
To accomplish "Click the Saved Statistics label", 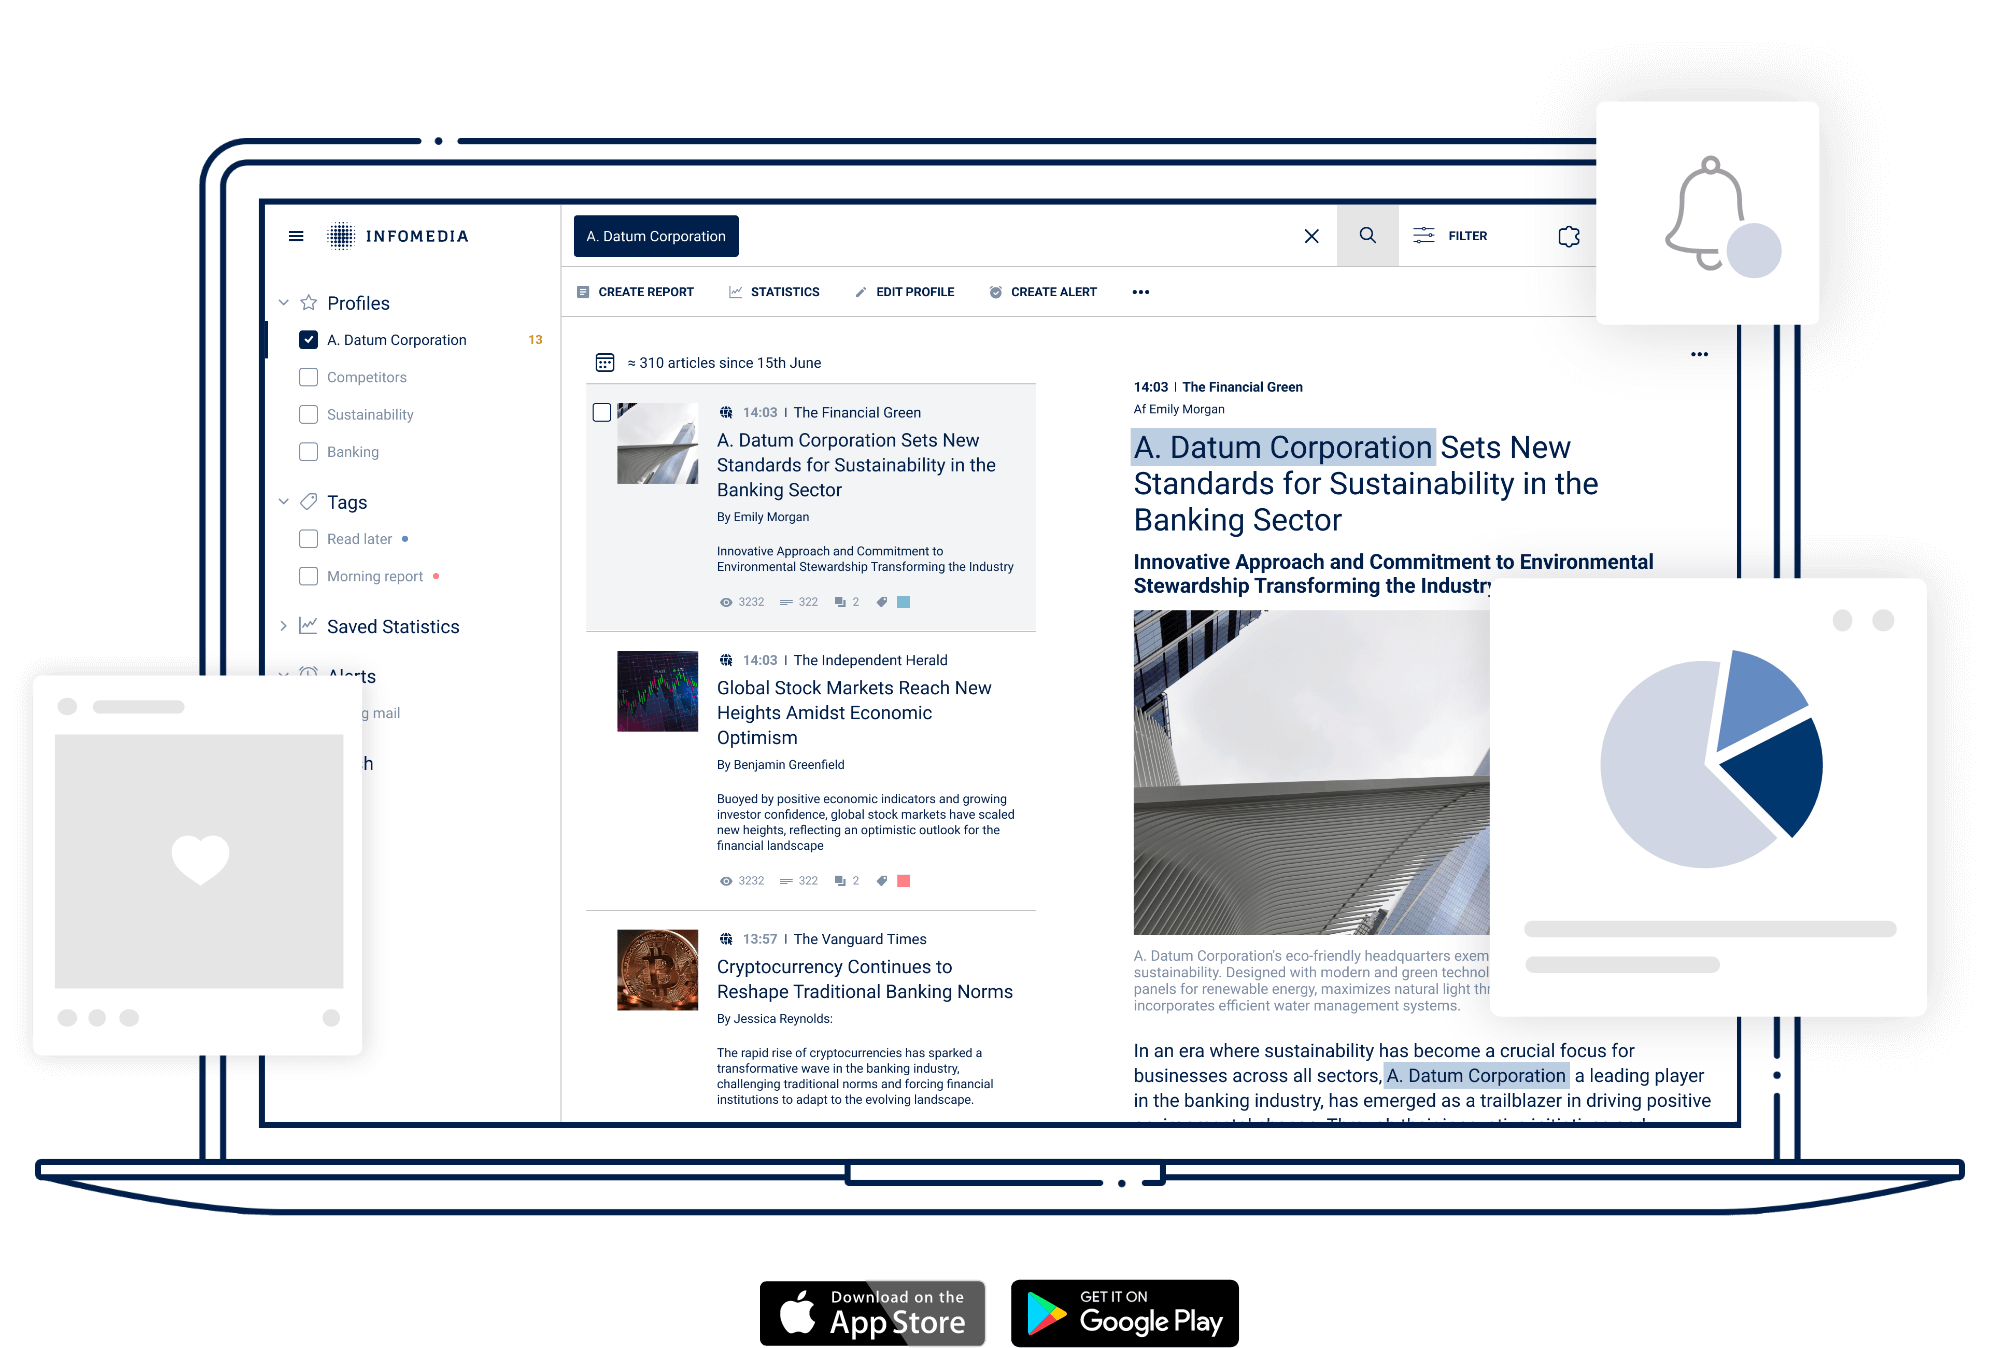I will (393, 626).
